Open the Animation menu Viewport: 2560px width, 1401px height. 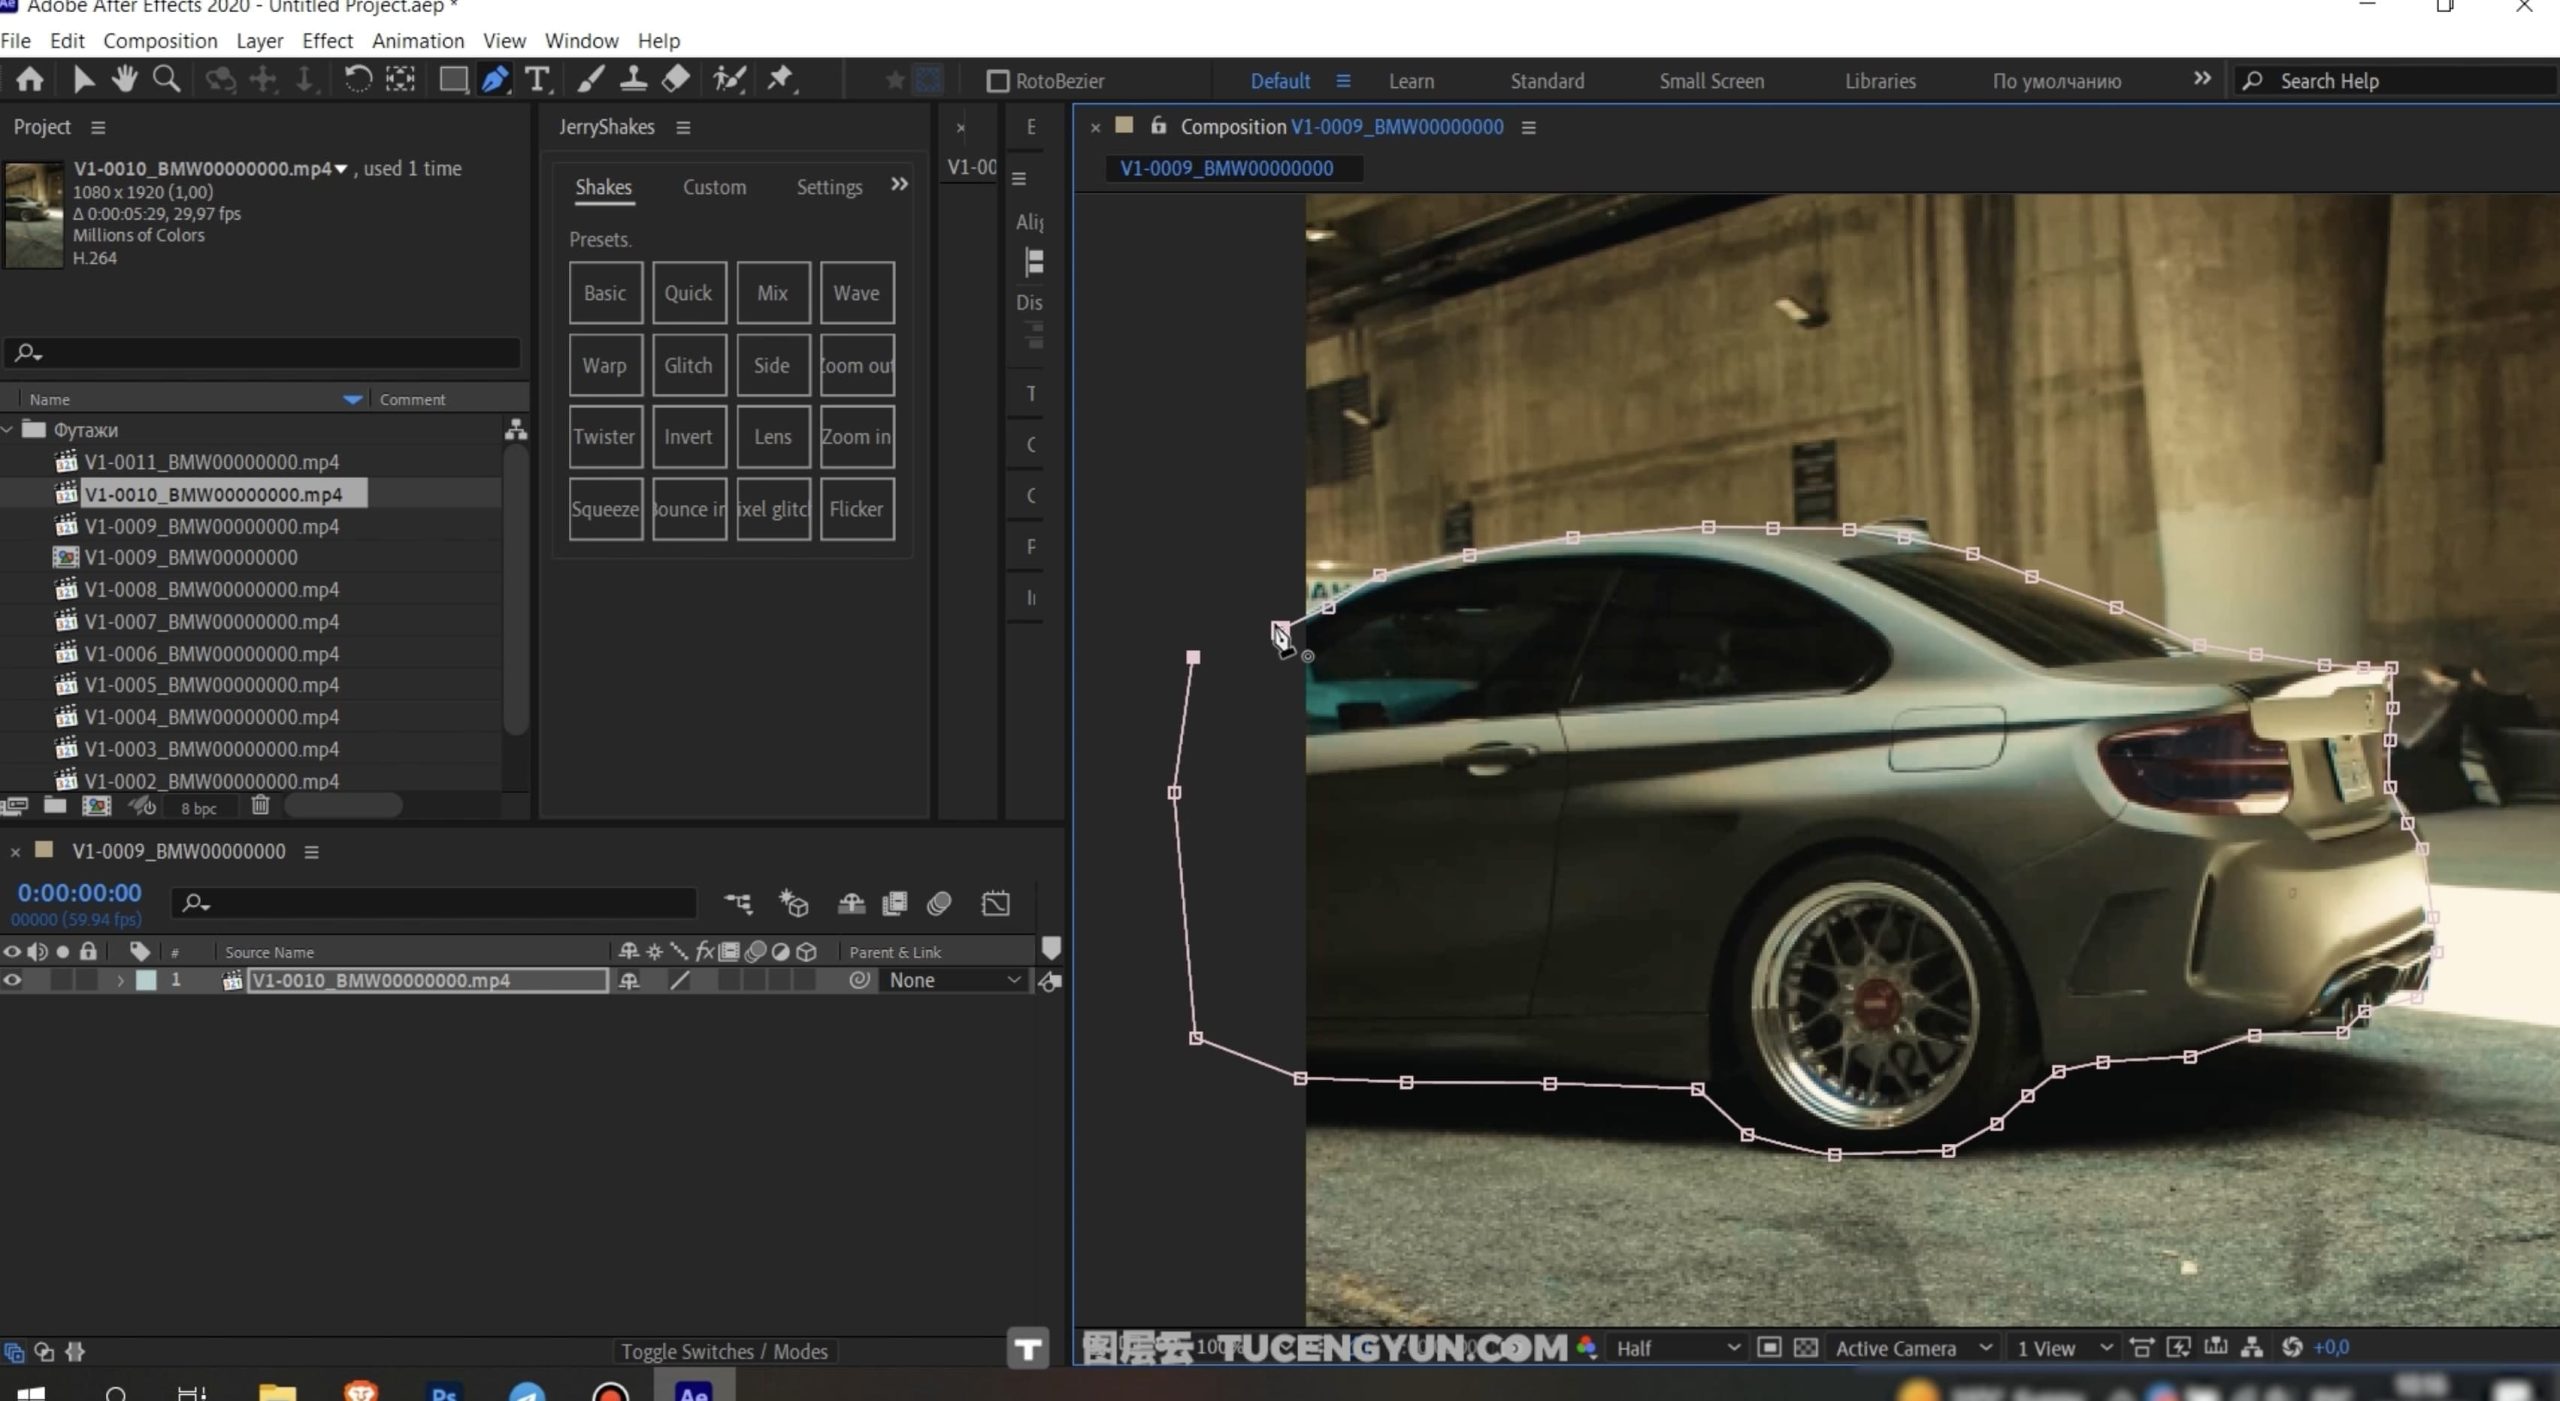tap(417, 41)
